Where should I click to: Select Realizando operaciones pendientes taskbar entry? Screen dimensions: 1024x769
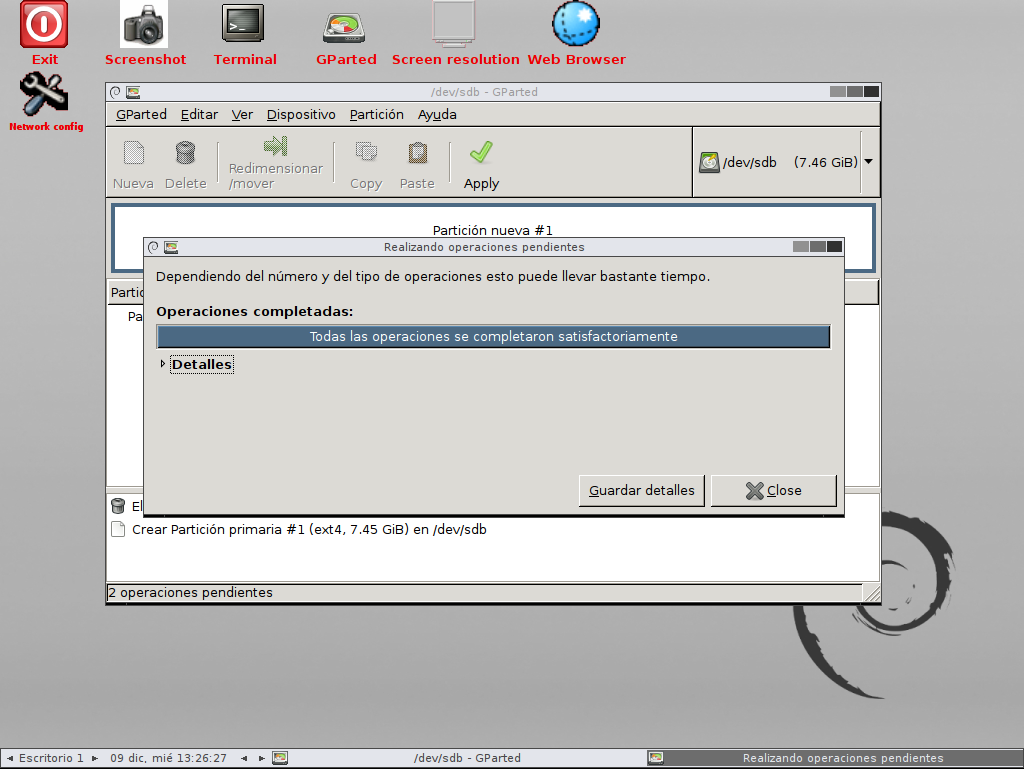[835, 758]
